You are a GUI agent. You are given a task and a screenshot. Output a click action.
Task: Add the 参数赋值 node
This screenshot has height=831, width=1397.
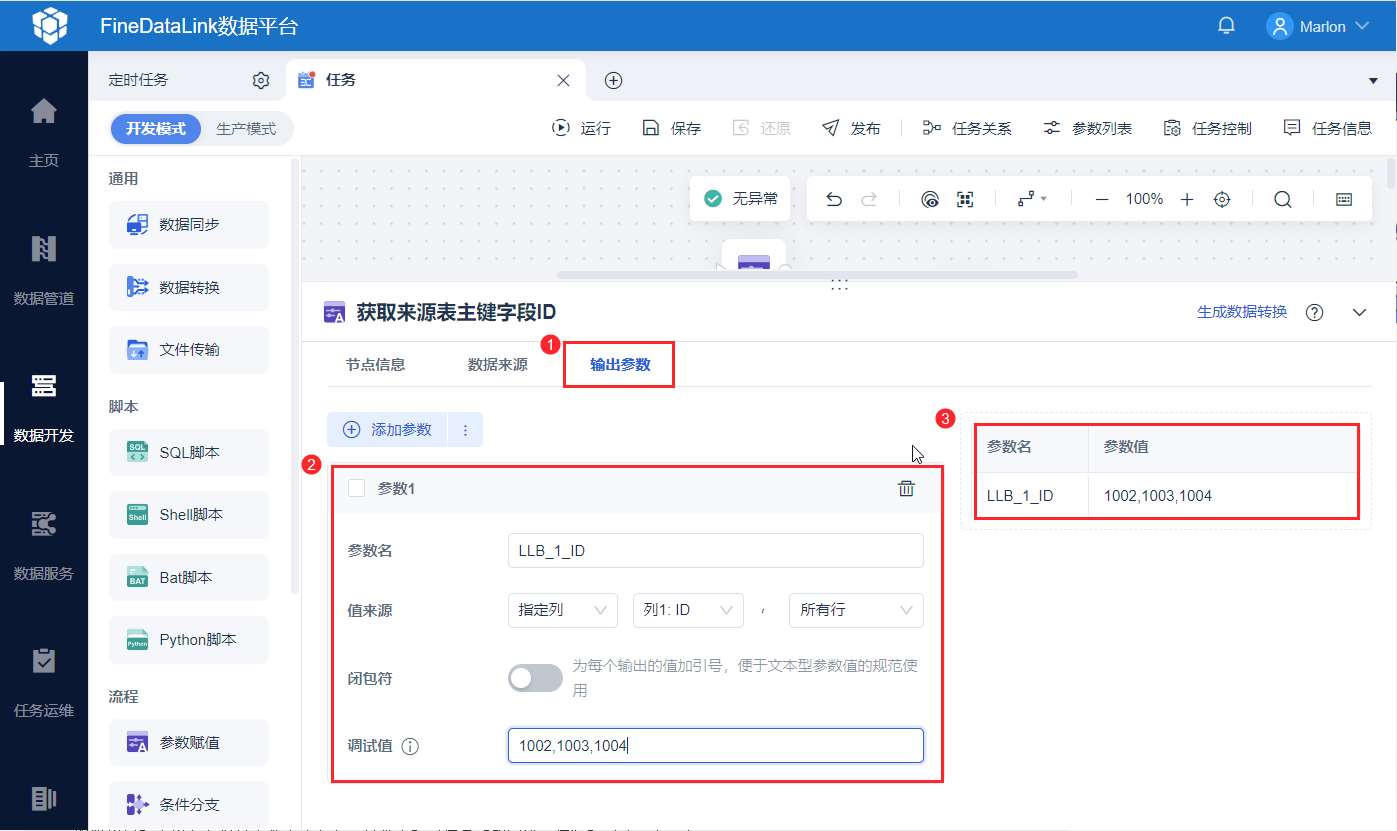coord(189,742)
